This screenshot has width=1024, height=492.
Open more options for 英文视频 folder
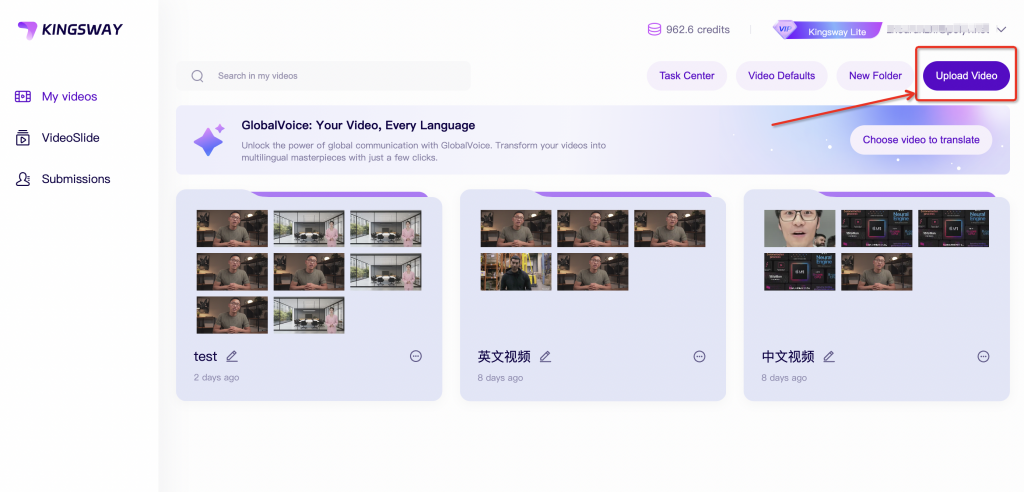699,356
